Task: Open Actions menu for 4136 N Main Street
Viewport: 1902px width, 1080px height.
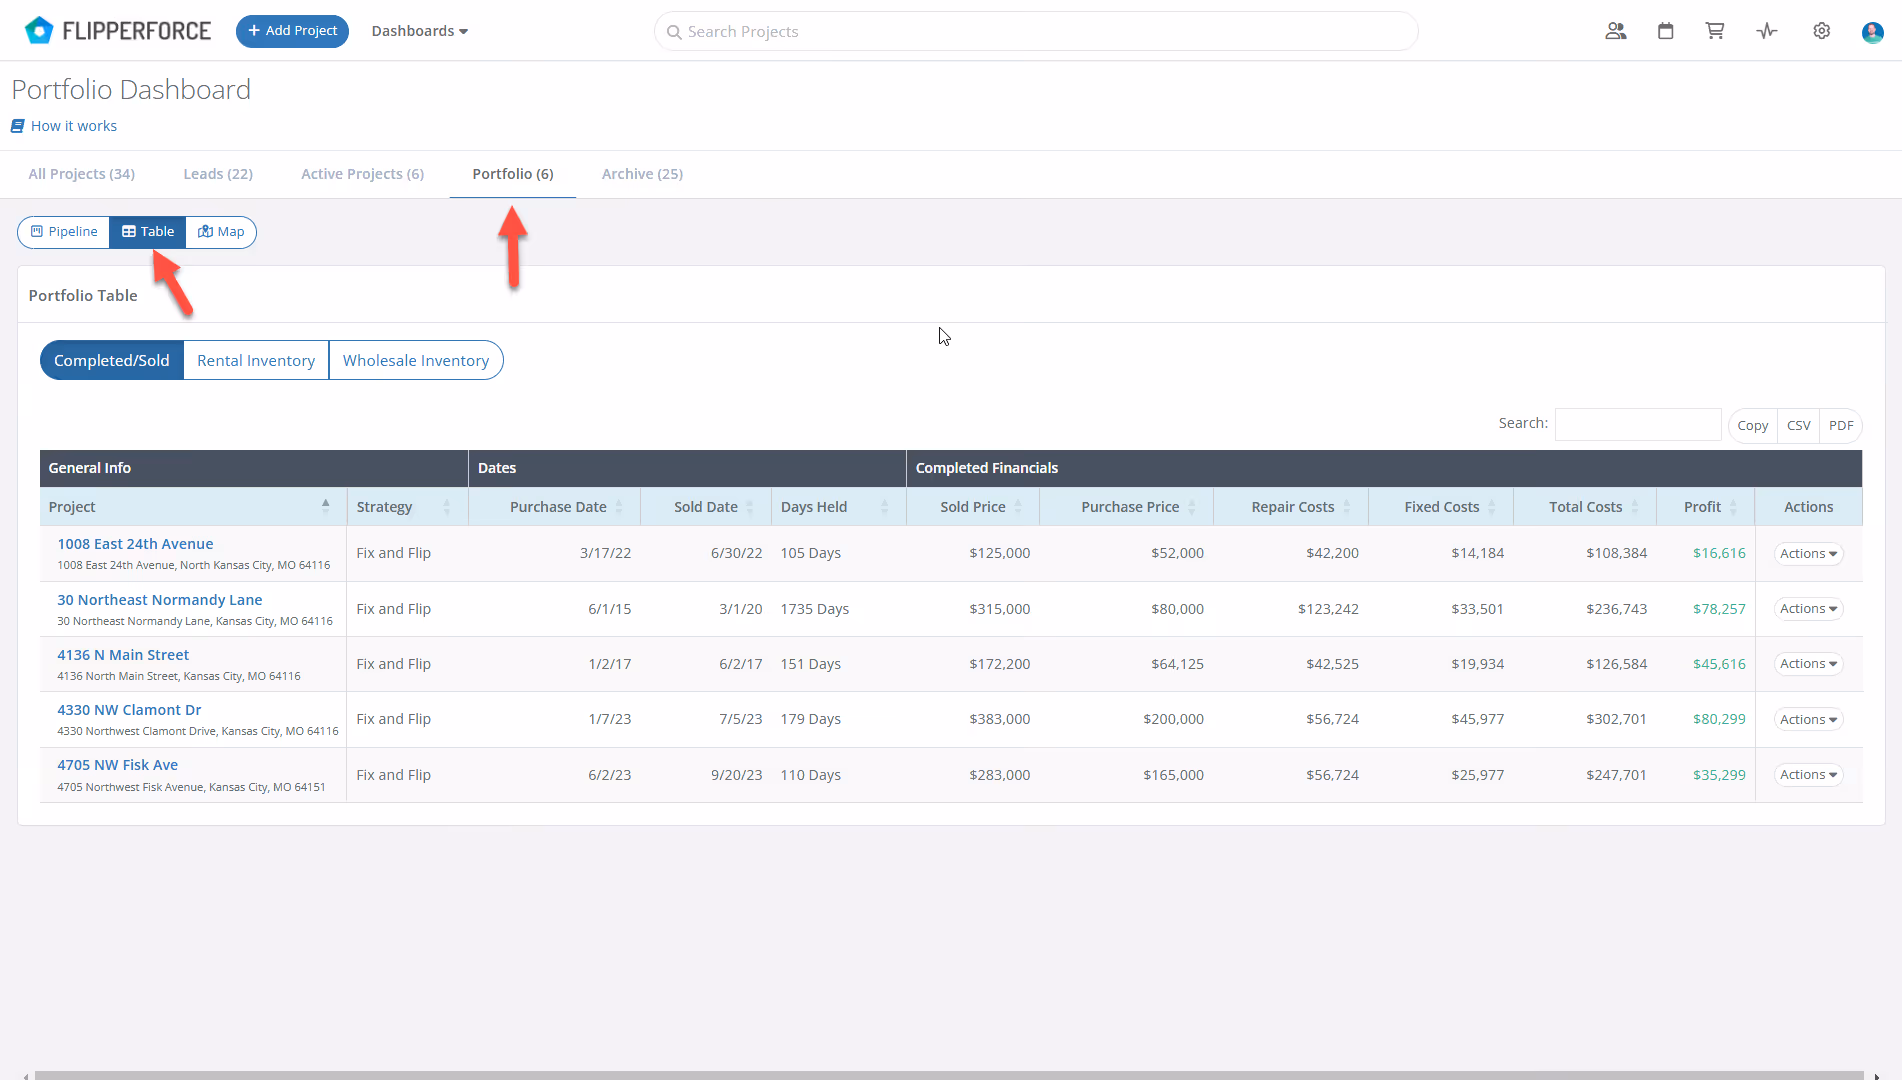Action: click(1808, 664)
